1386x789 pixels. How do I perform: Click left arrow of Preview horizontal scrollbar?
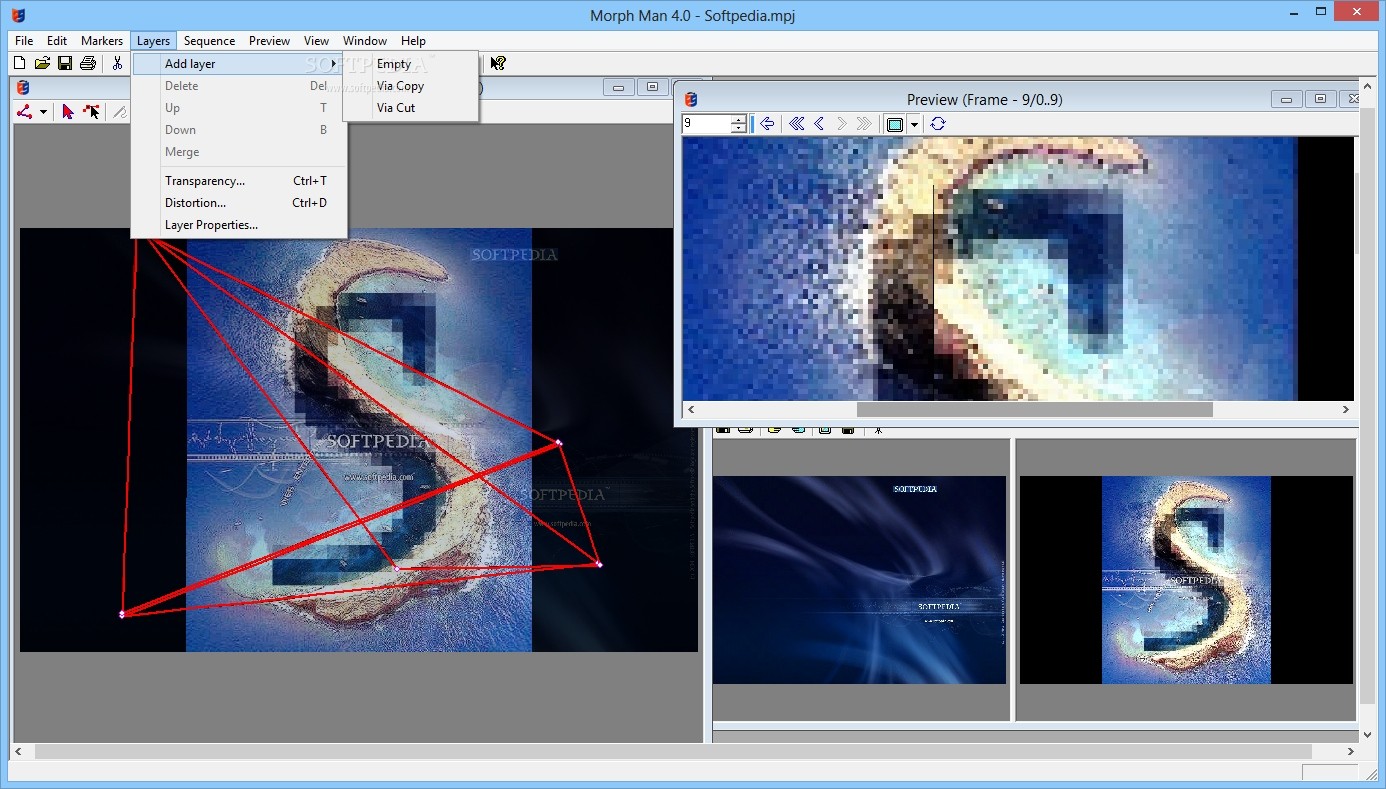tap(690, 410)
